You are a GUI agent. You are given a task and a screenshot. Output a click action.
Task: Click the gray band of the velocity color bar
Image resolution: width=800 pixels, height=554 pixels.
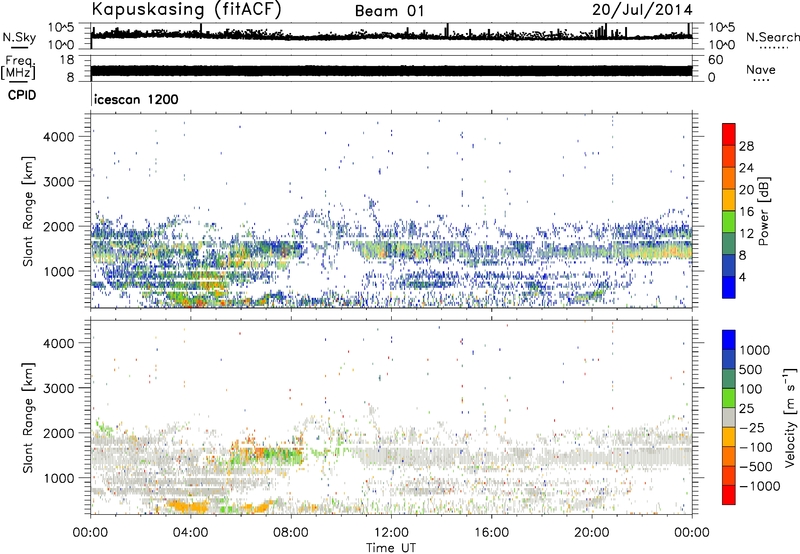point(729,417)
